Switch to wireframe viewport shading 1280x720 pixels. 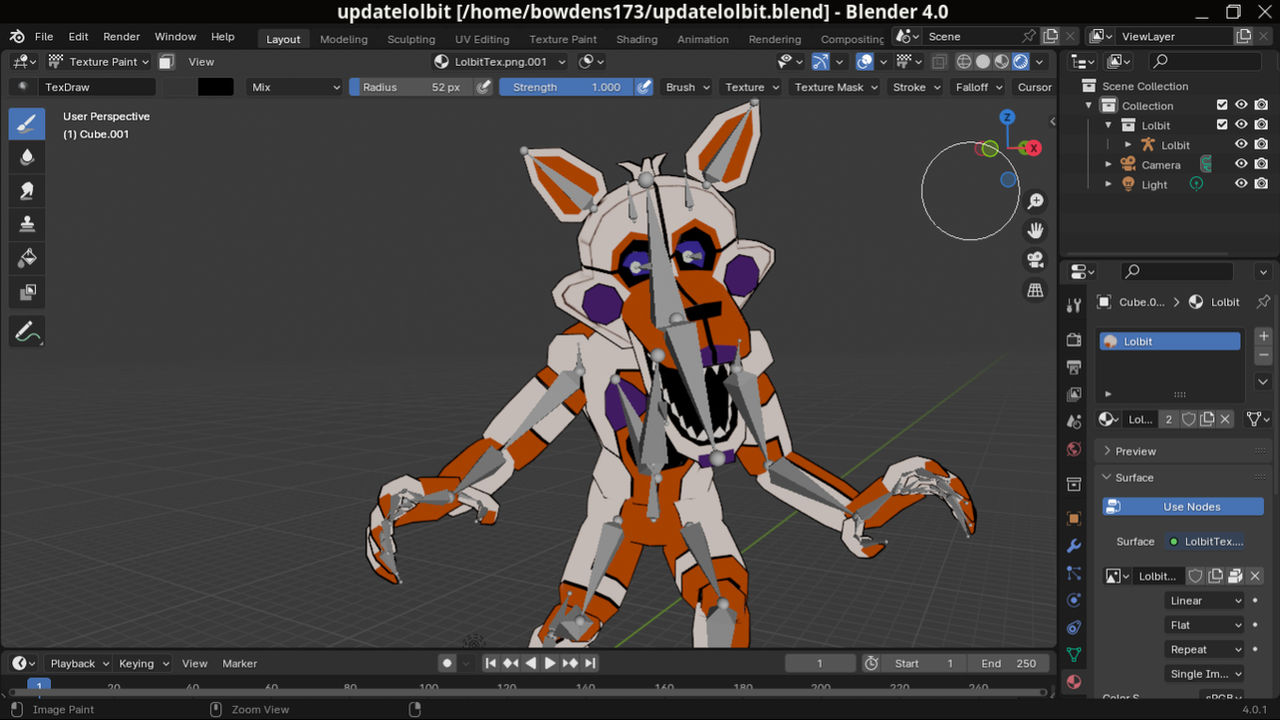click(x=964, y=62)
